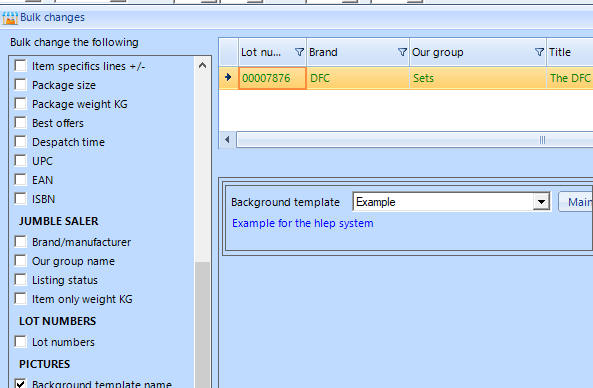Check the Package weight KG option
The height and width of the screenshot is (388, 593).
pyautogui.click(x=20, y=103)
